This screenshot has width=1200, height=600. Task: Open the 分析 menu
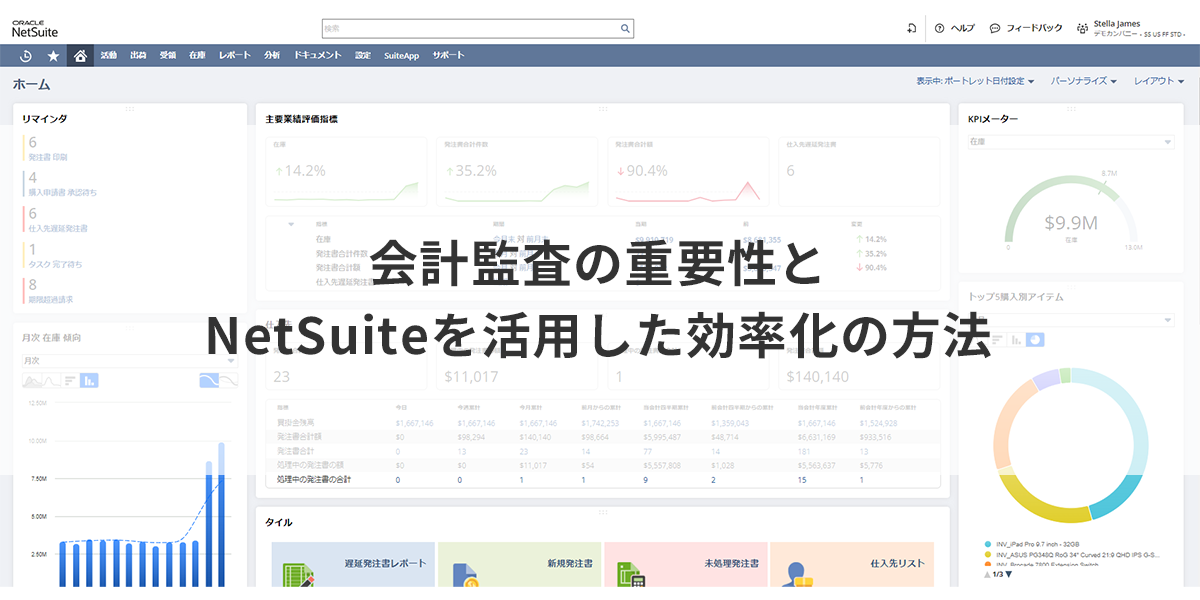[x=272, y=56]
